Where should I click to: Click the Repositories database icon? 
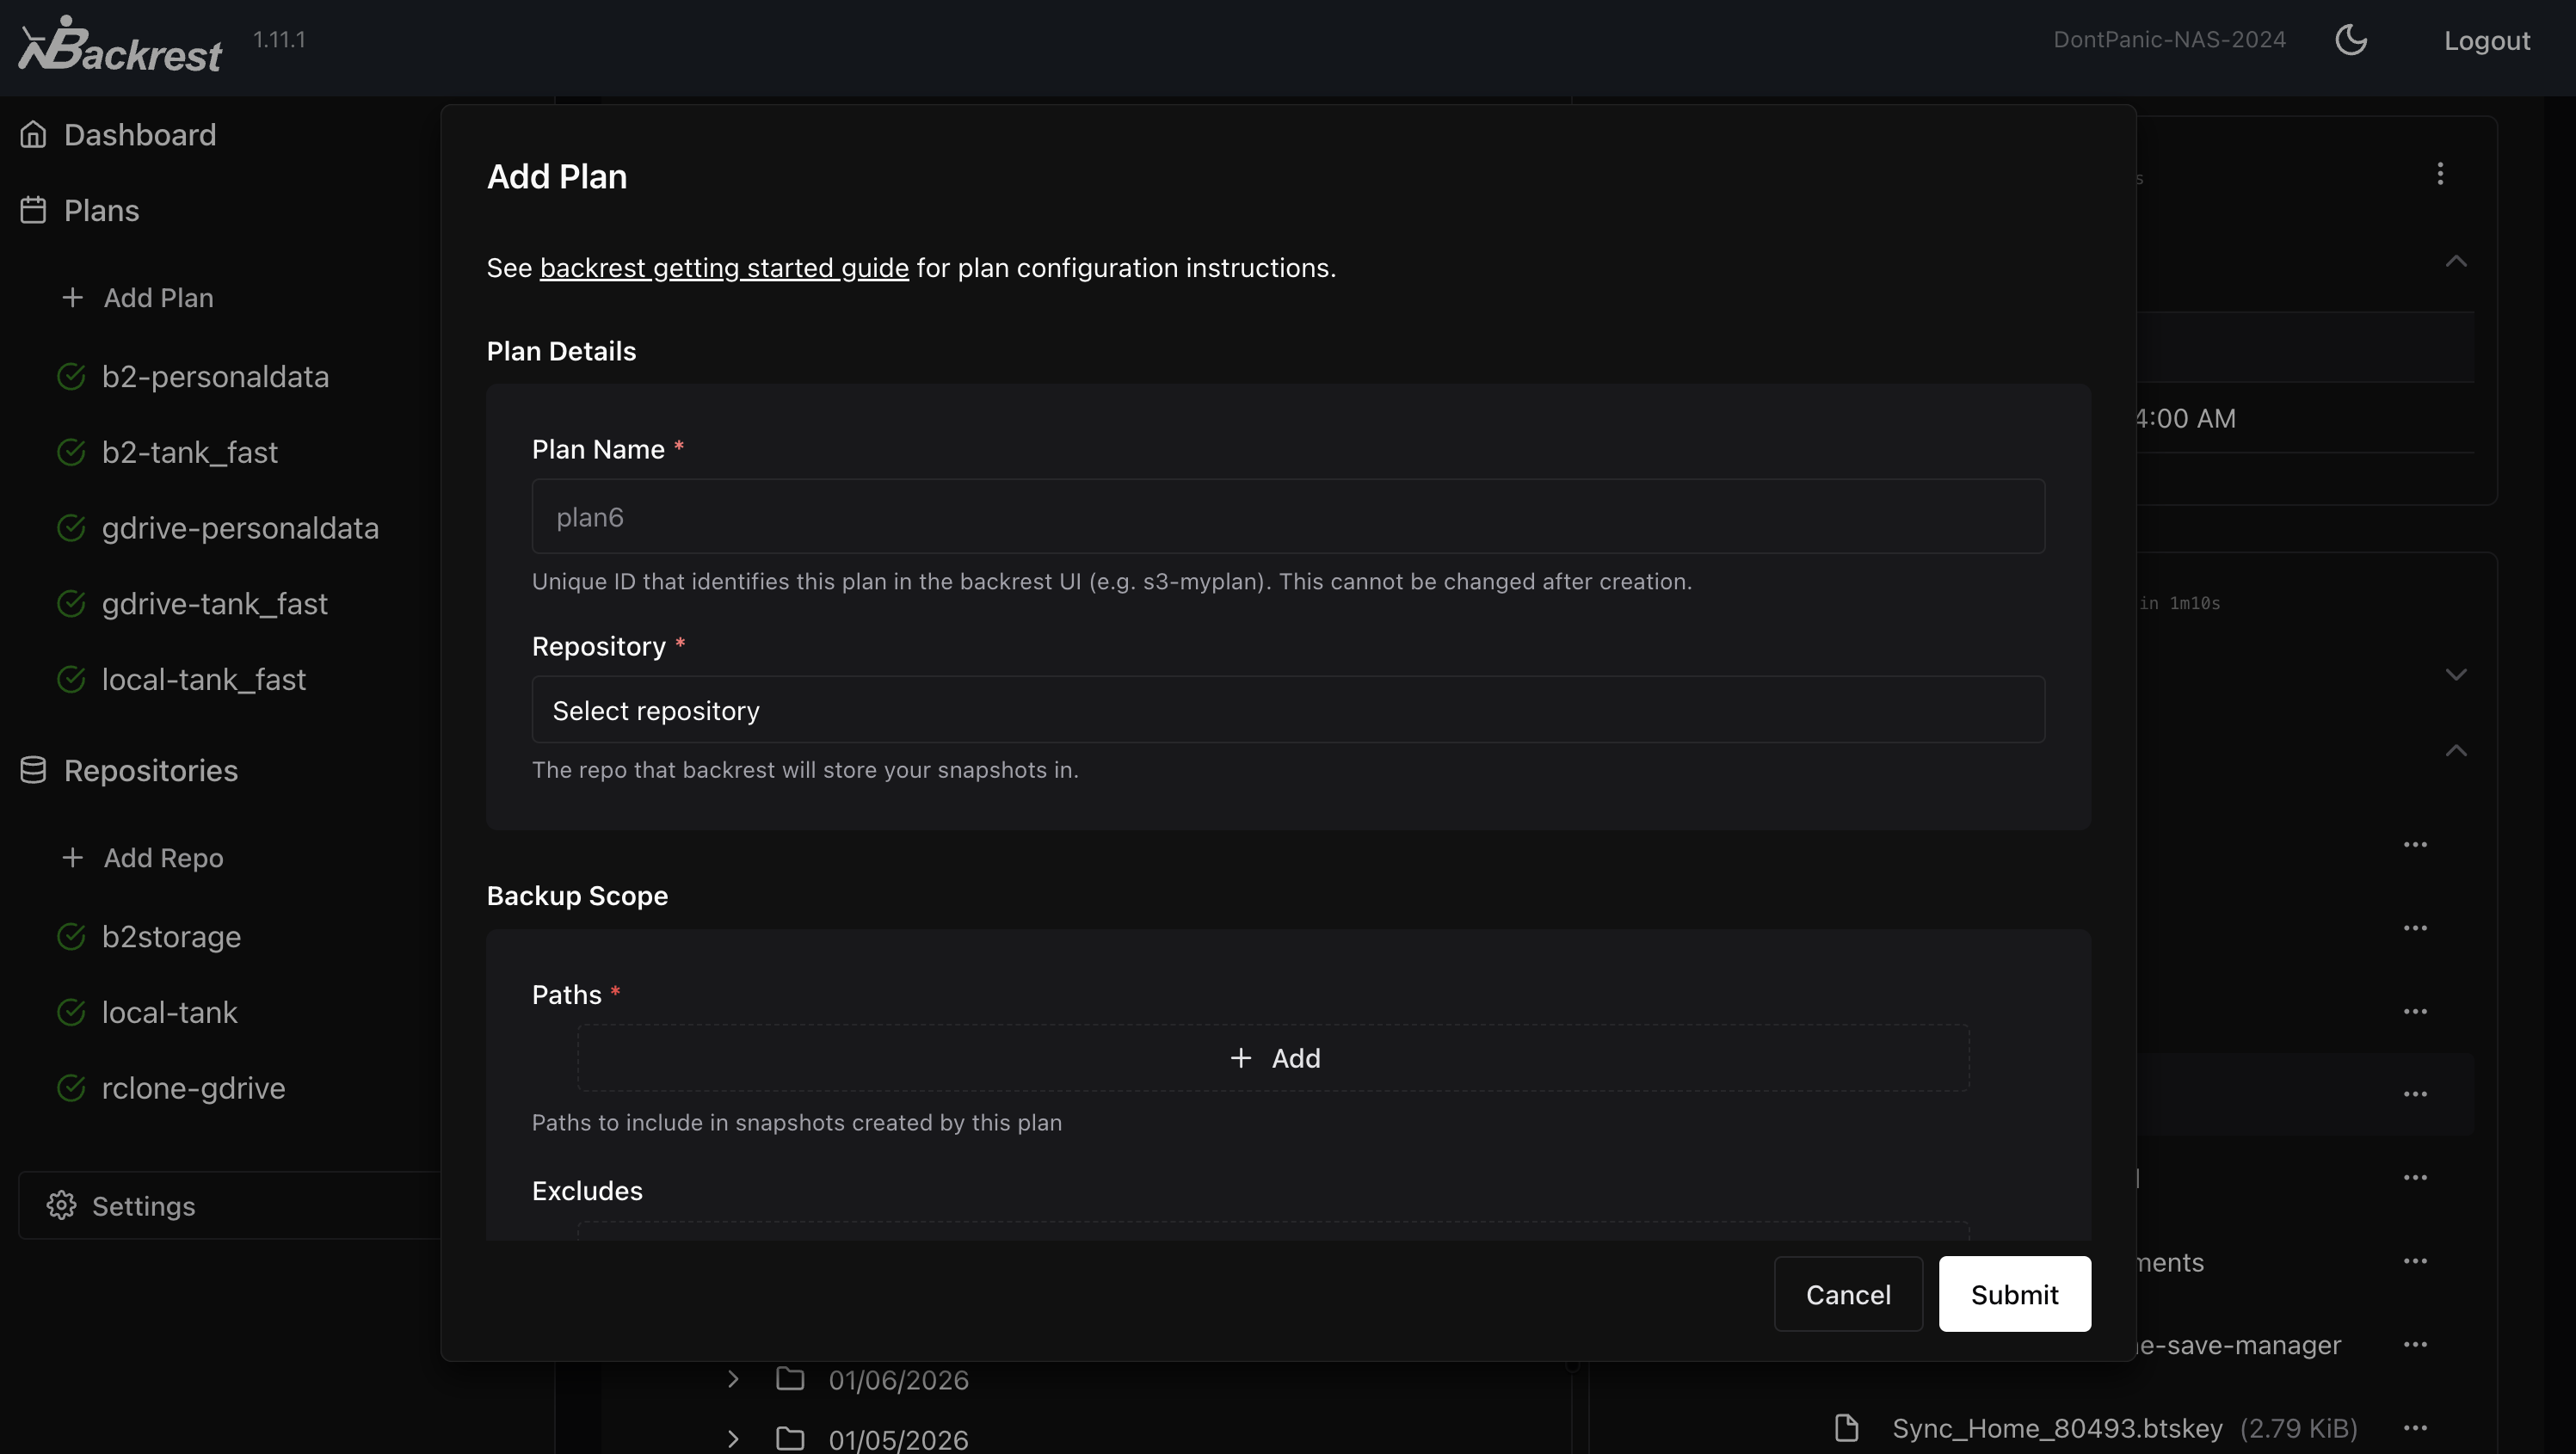point(33,770)
